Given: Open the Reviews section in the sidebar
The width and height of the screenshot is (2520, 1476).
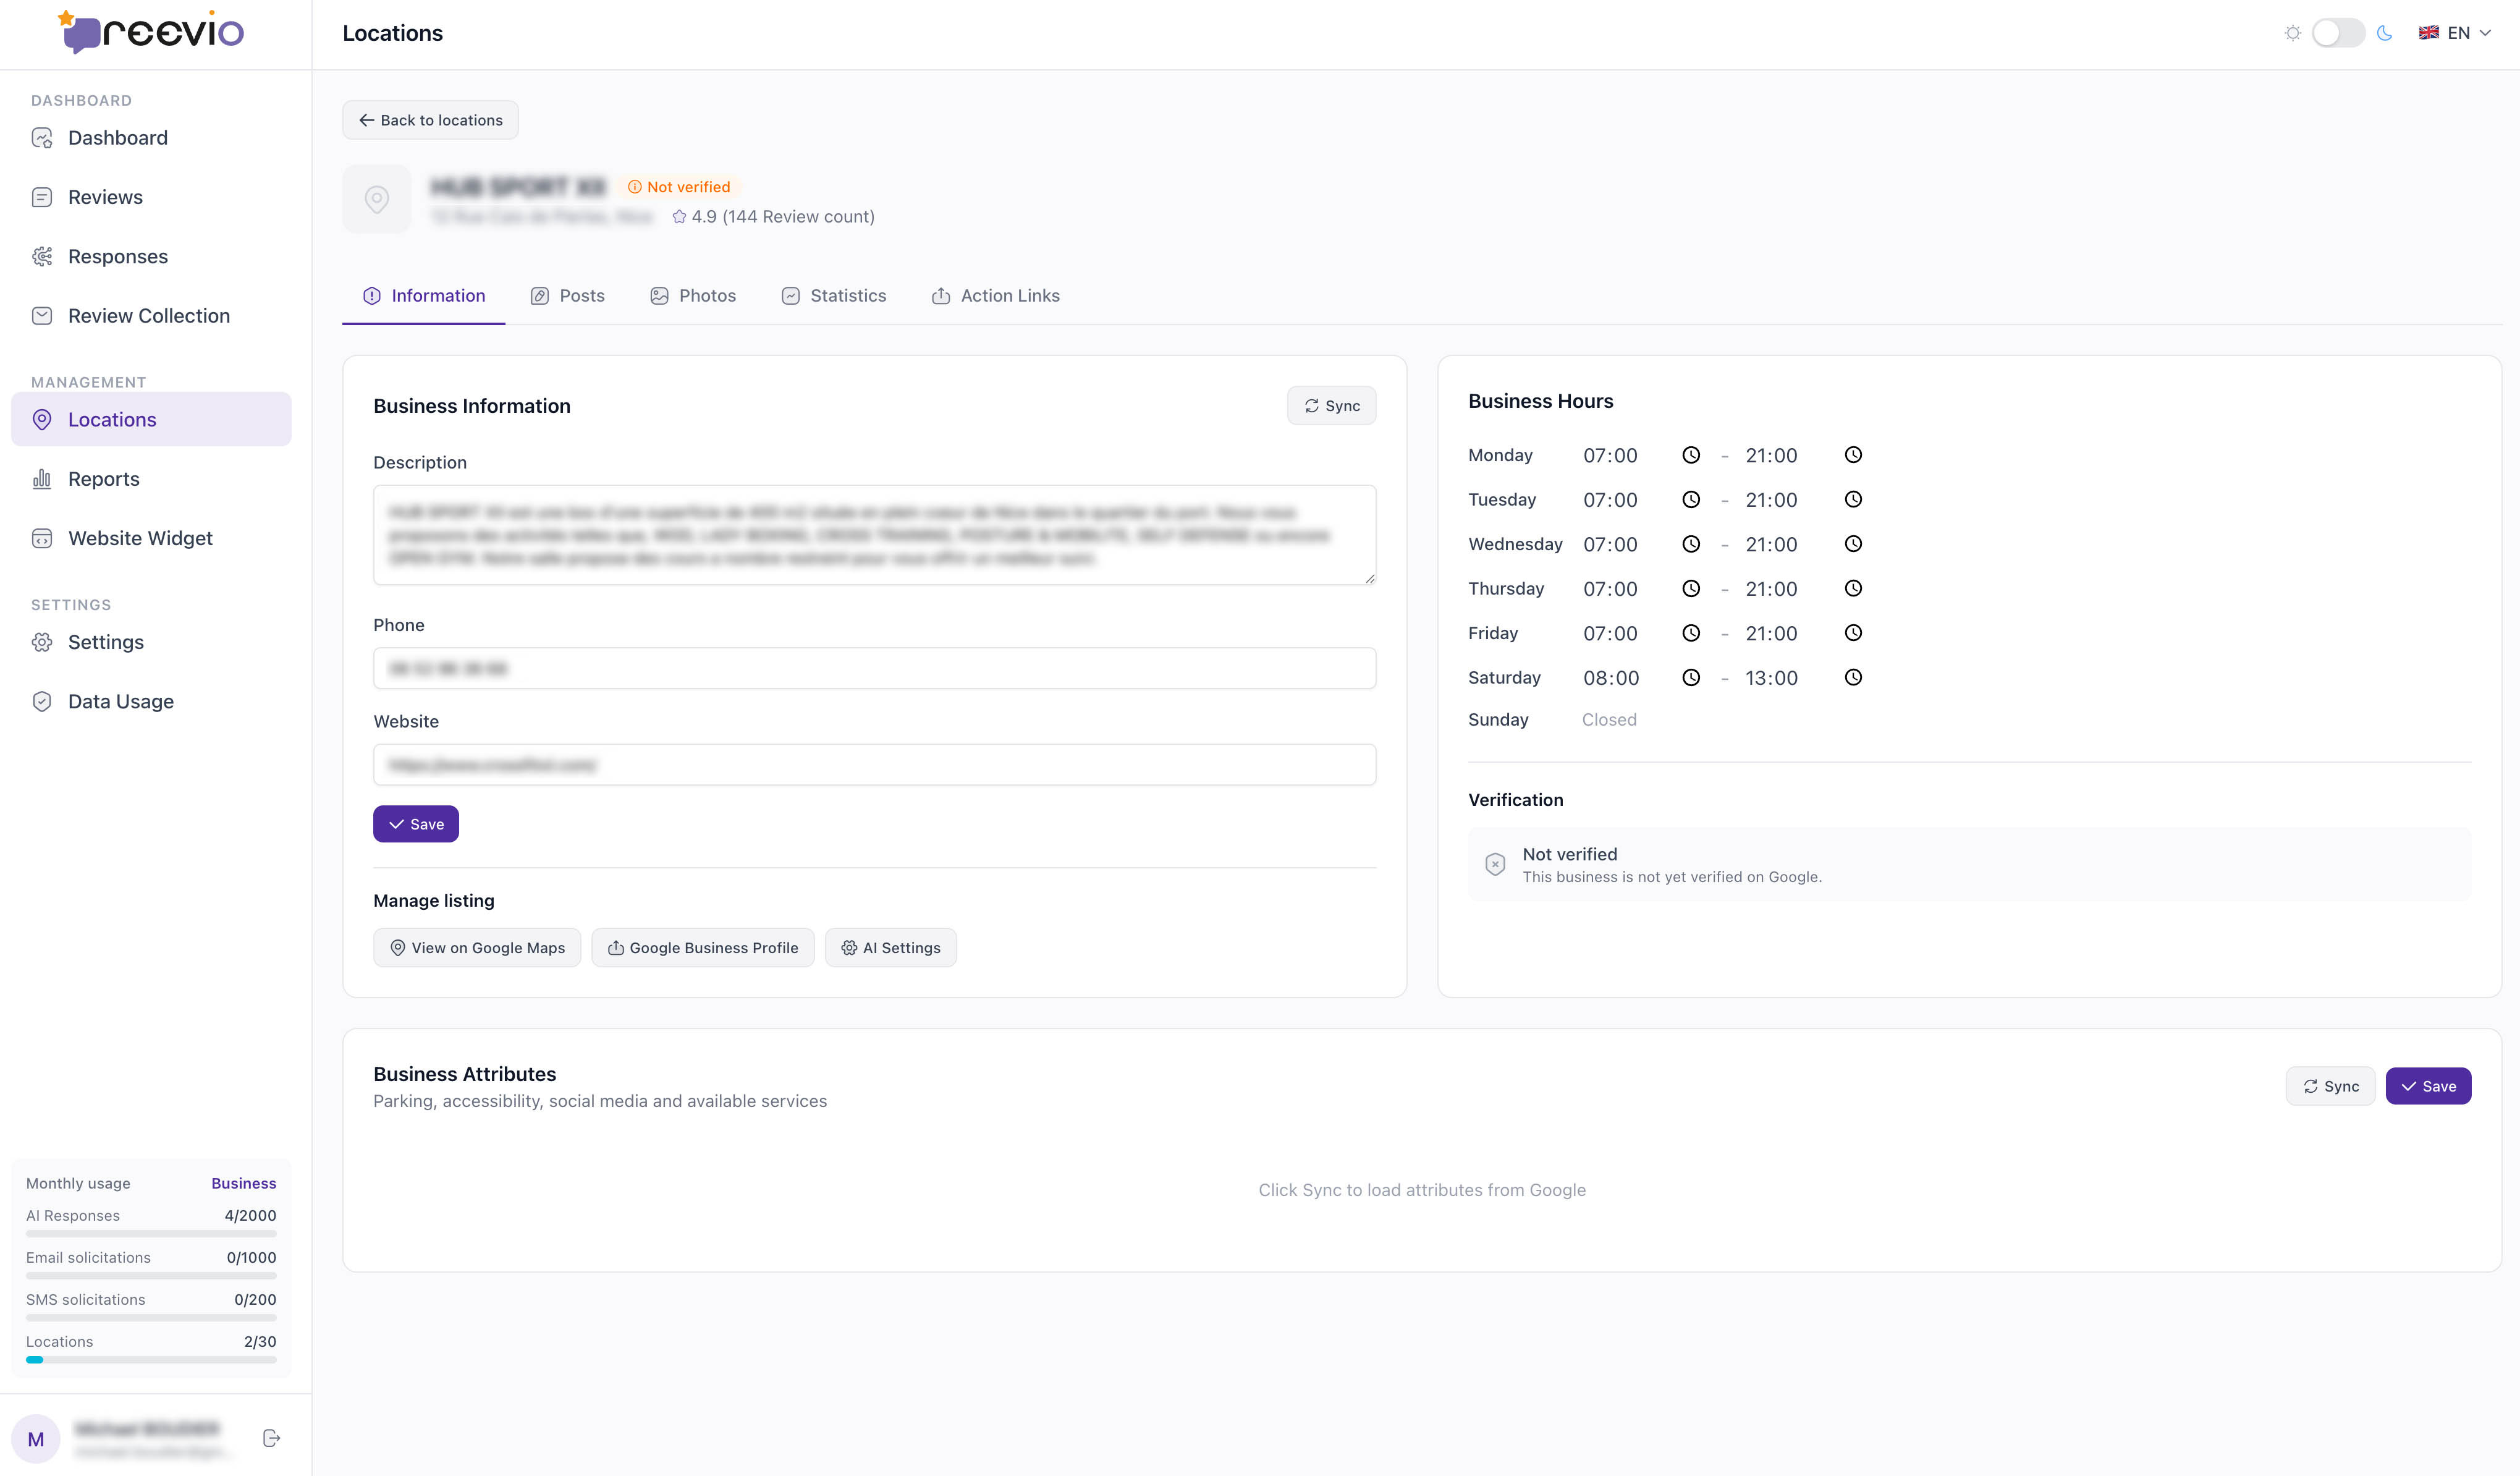Looking at the screenshot, I should tap(105, 197).
